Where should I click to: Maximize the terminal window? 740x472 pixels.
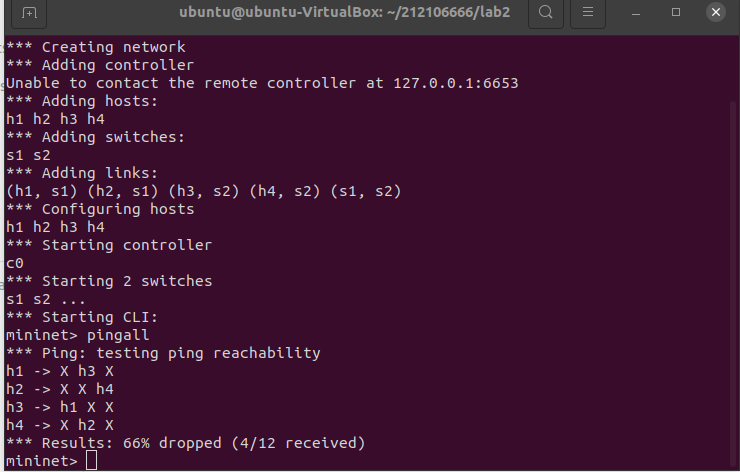click(676, 13)
